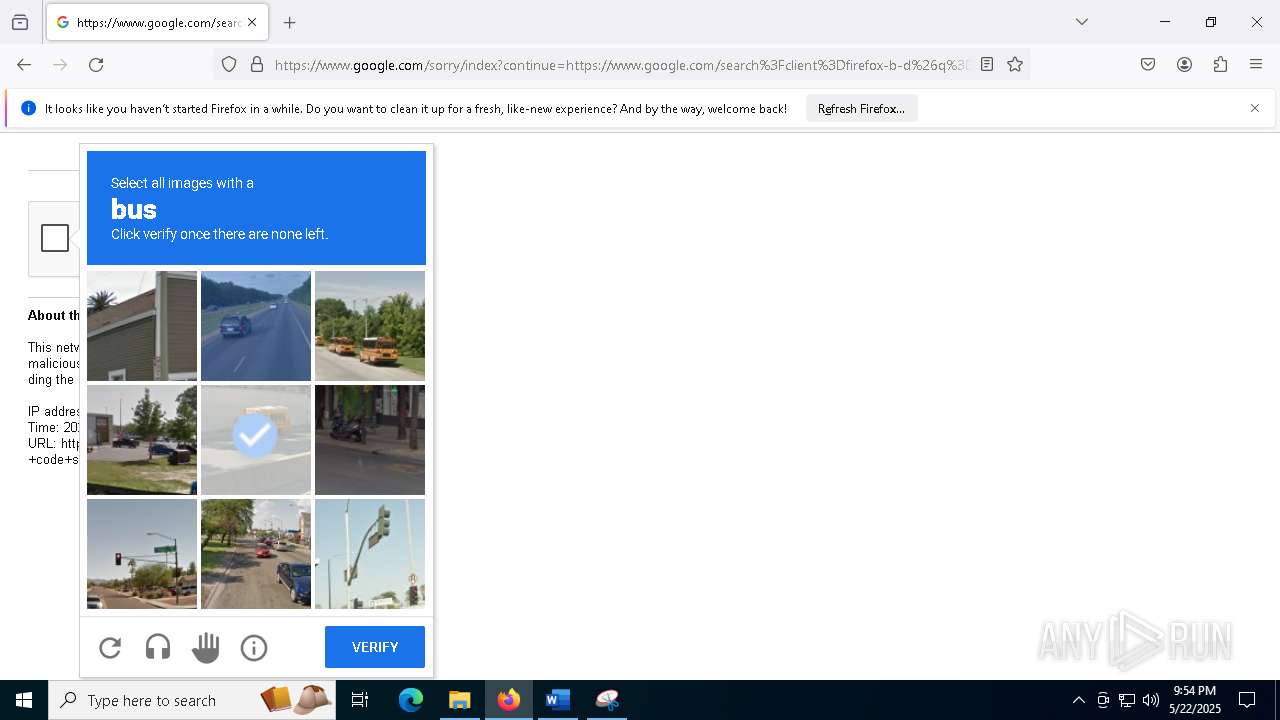Click the VERIFY button
The width and height of the screenshot is (1280, 720).
click(x=375, y=647)
